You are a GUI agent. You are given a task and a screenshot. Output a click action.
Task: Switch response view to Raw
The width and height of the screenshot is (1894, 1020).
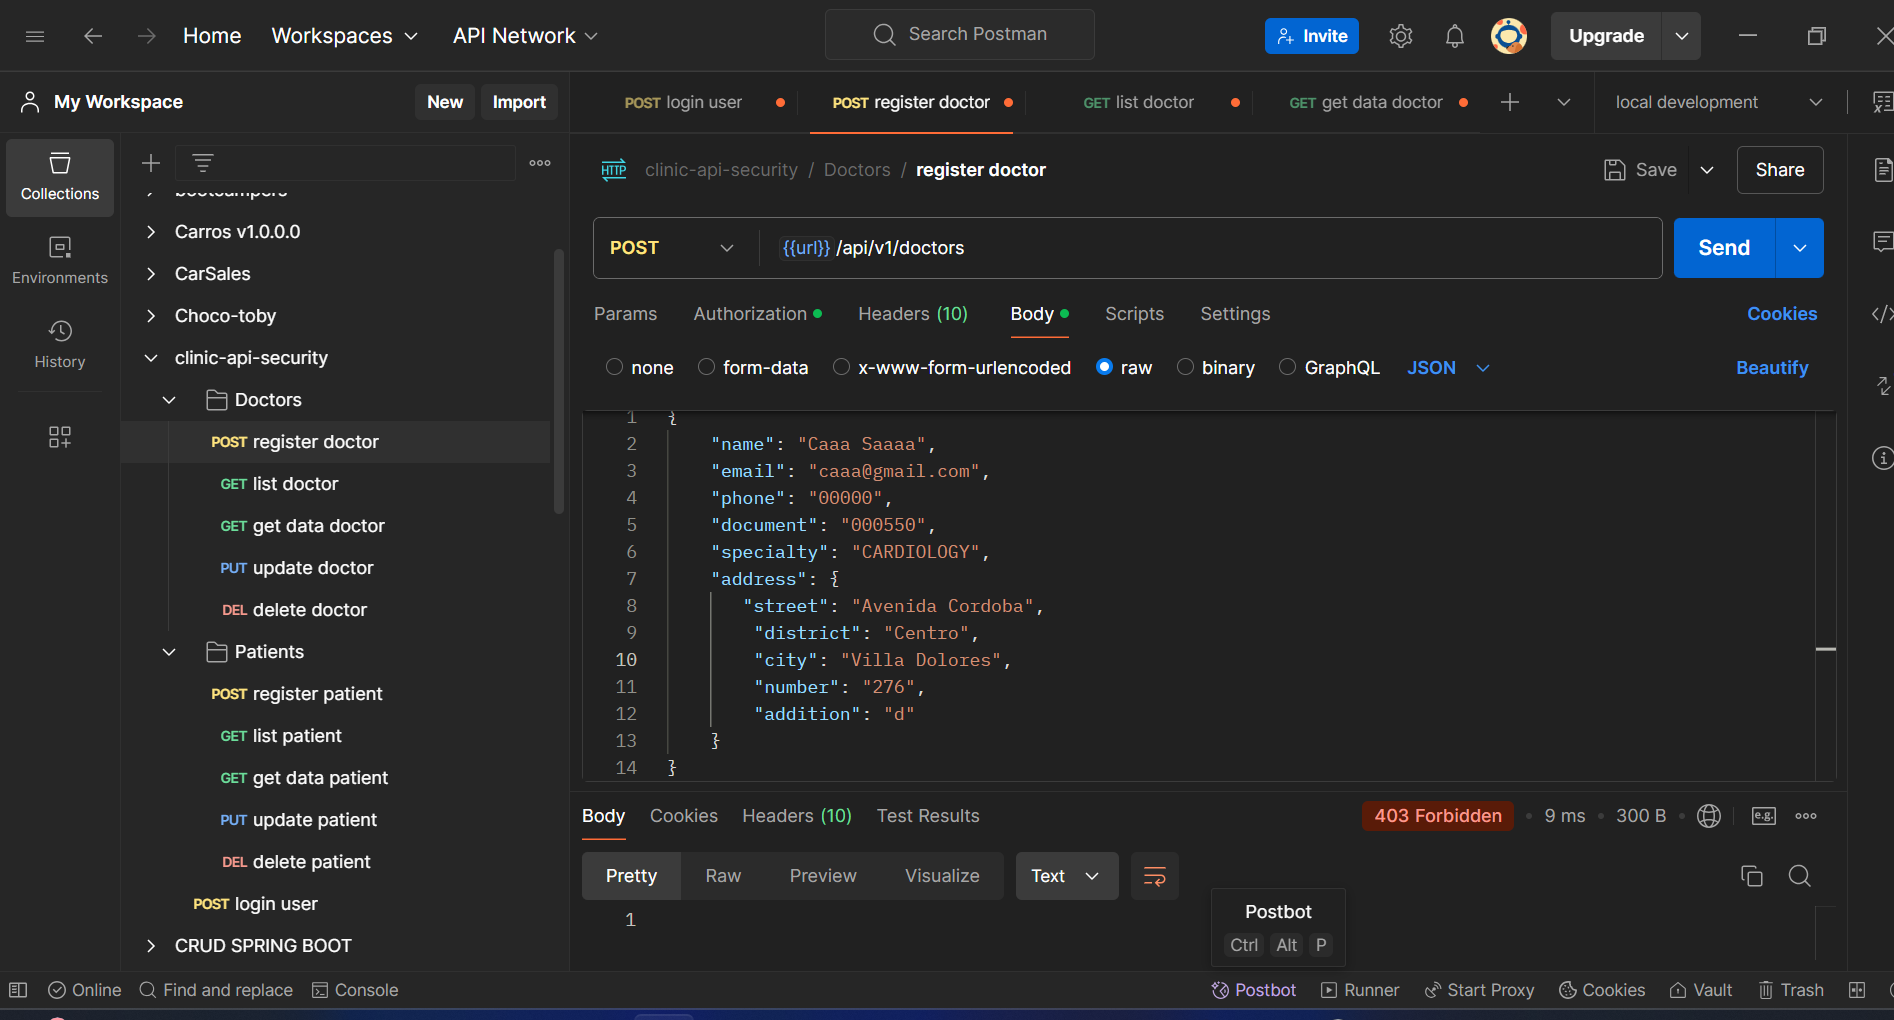coord(723,876)
